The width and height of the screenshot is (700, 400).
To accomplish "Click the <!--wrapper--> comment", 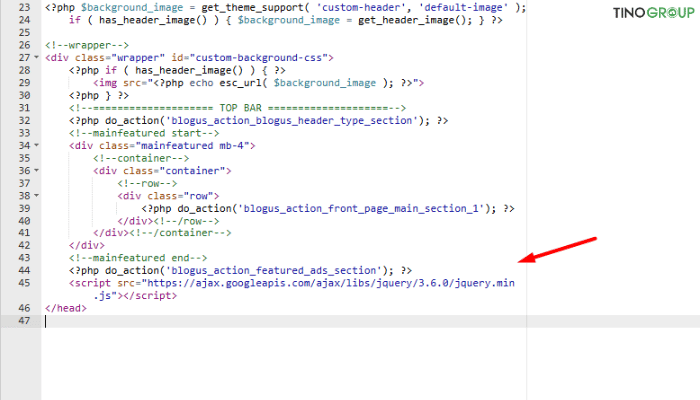I will pyautogui.click(x=87, y=45).
